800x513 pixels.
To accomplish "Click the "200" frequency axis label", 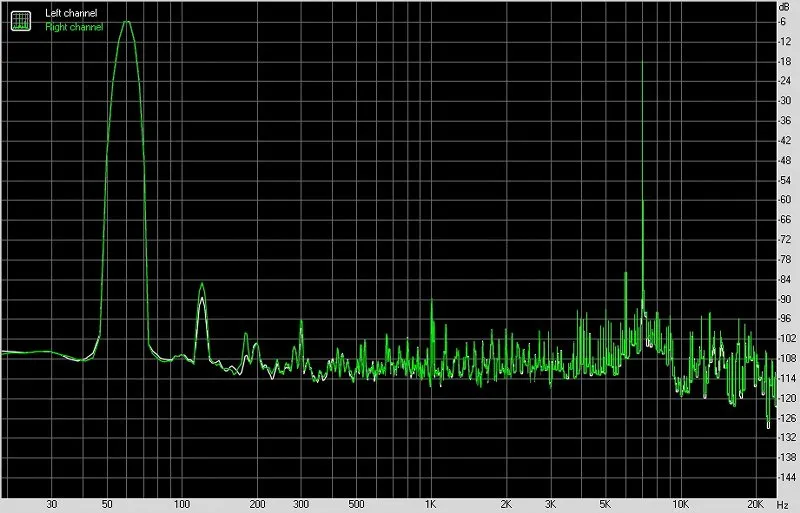I will [257, 505].
